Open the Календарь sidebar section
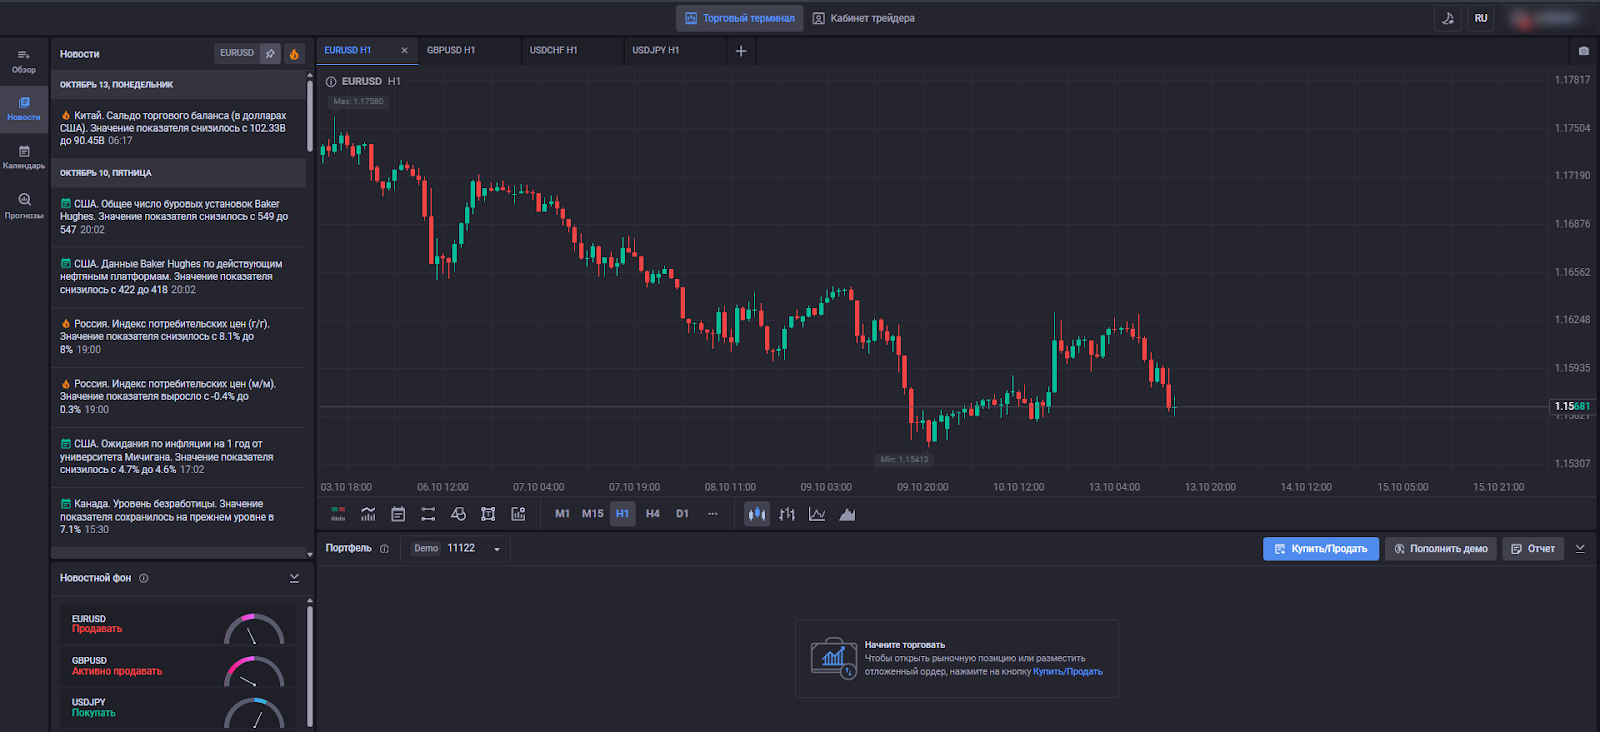Image resolution: width=1600 pixels, height=732 pixels. point(24,157)
